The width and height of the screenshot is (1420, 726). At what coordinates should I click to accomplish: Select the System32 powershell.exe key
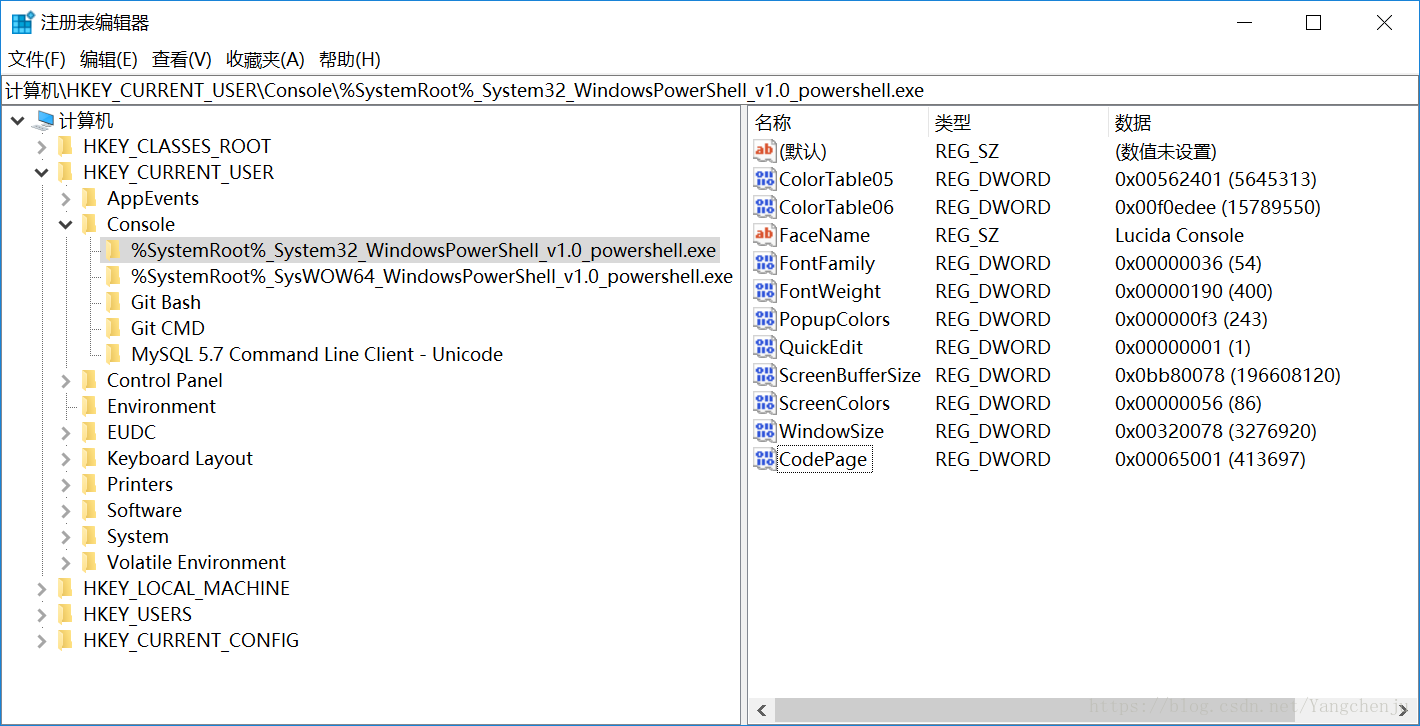pos(424,250)
